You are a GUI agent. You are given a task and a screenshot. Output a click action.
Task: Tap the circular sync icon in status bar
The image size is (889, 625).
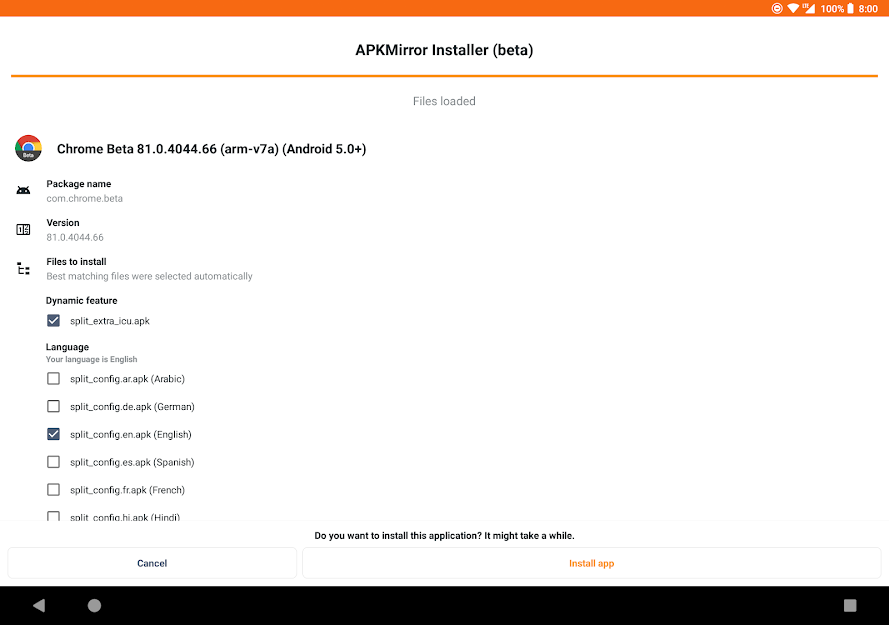click(x=777, y=9)
